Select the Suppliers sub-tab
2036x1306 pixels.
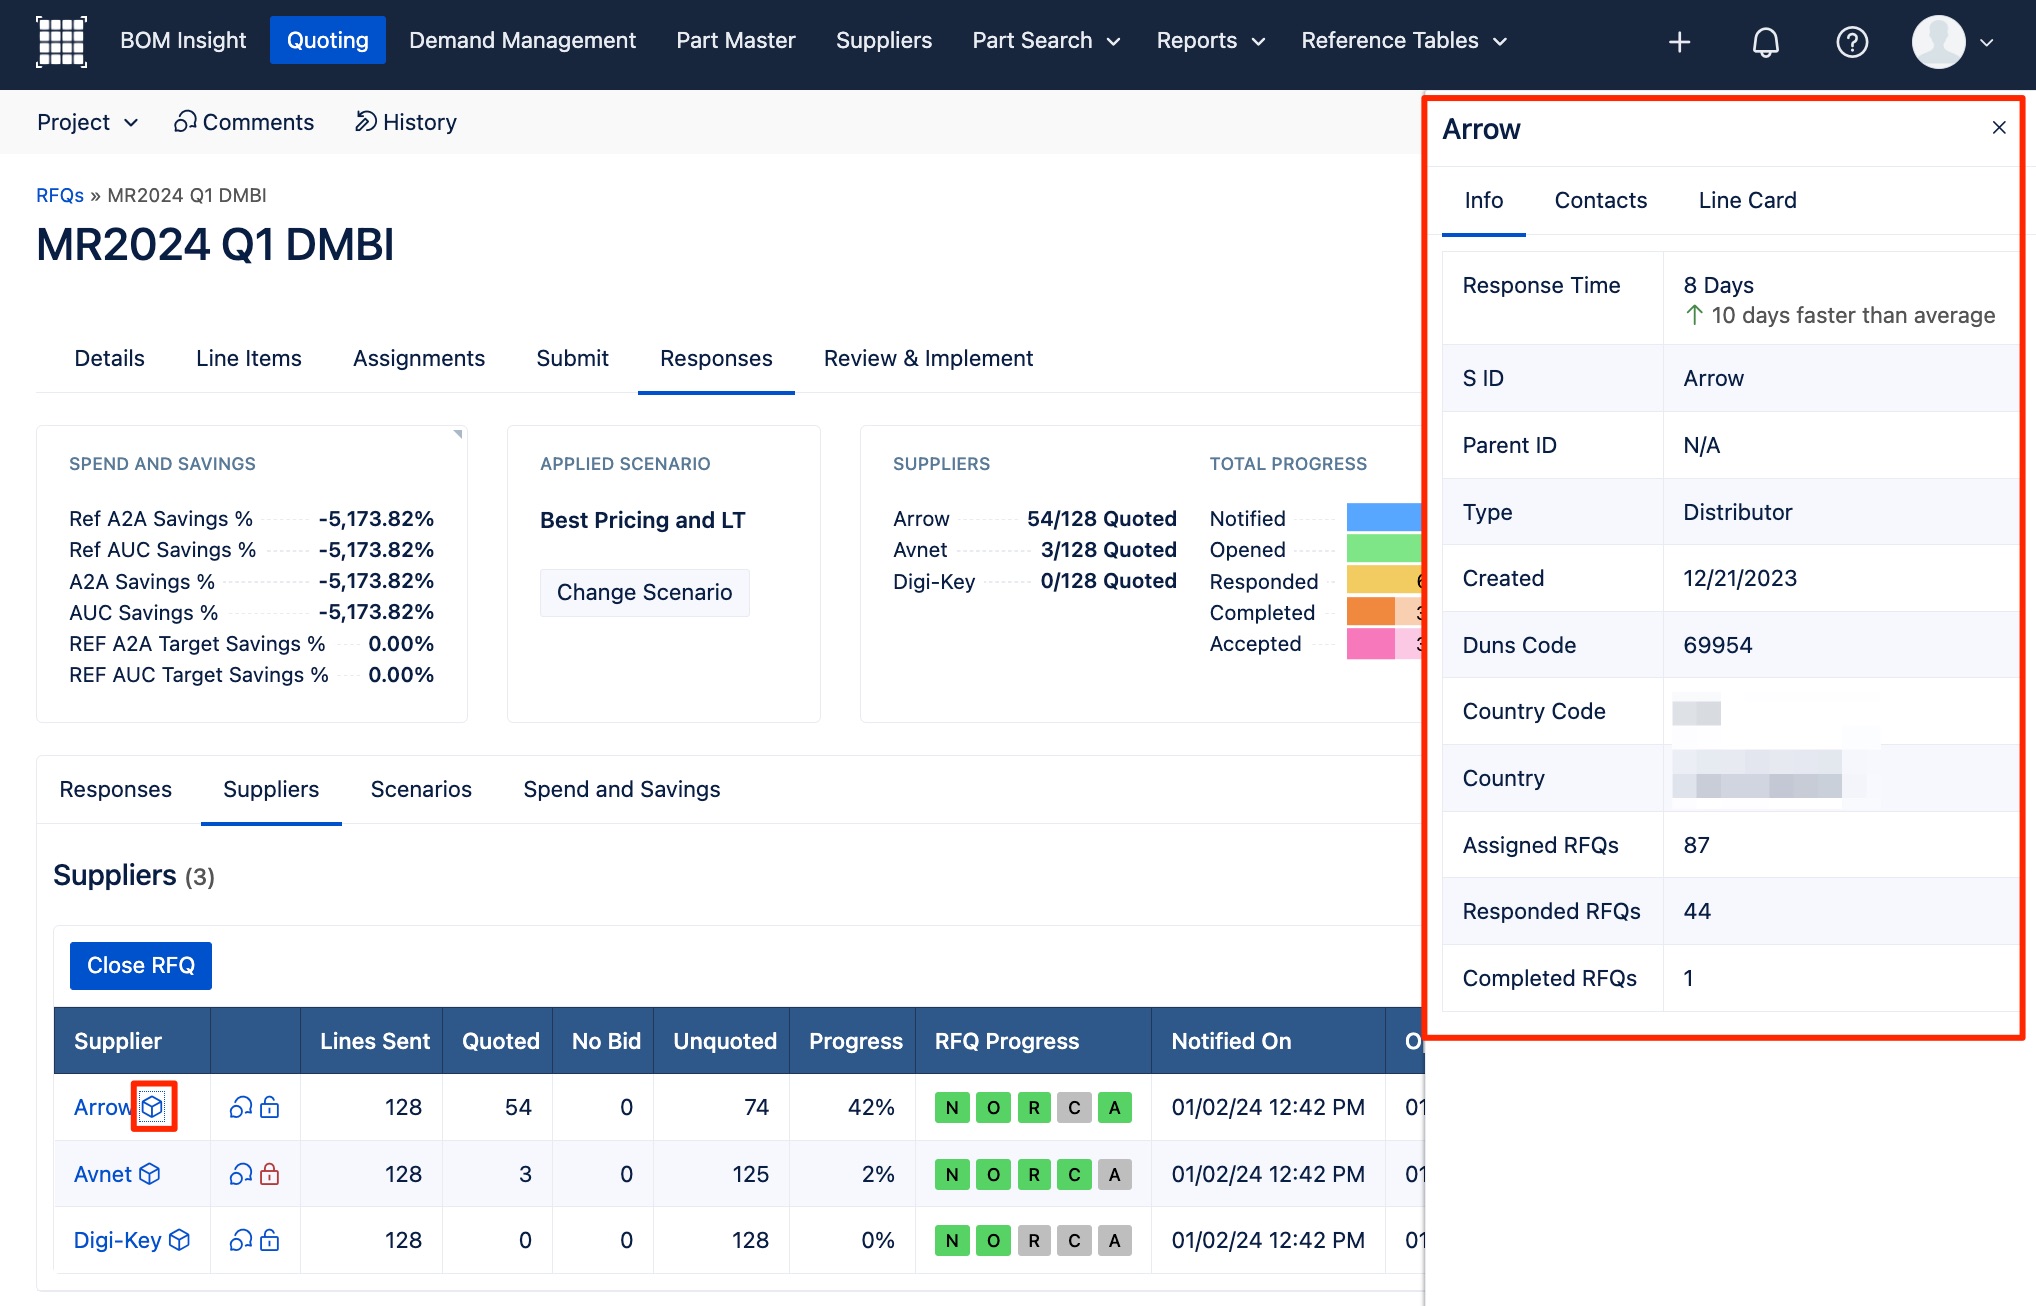click(x=271, y=789)
